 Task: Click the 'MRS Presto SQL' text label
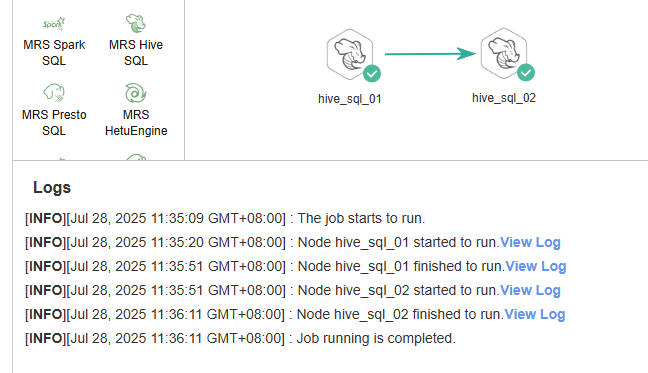coord(54,123)
